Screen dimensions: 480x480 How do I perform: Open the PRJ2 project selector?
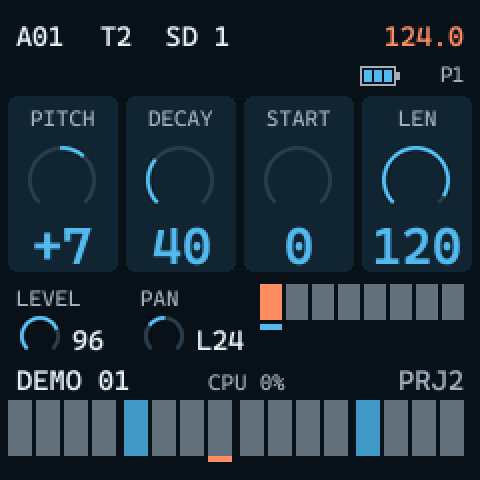pos(431,380)
